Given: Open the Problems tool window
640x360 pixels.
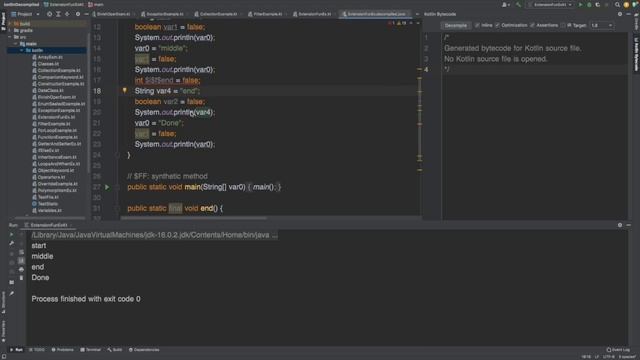Looking at the screenshot, I should 62,350.
